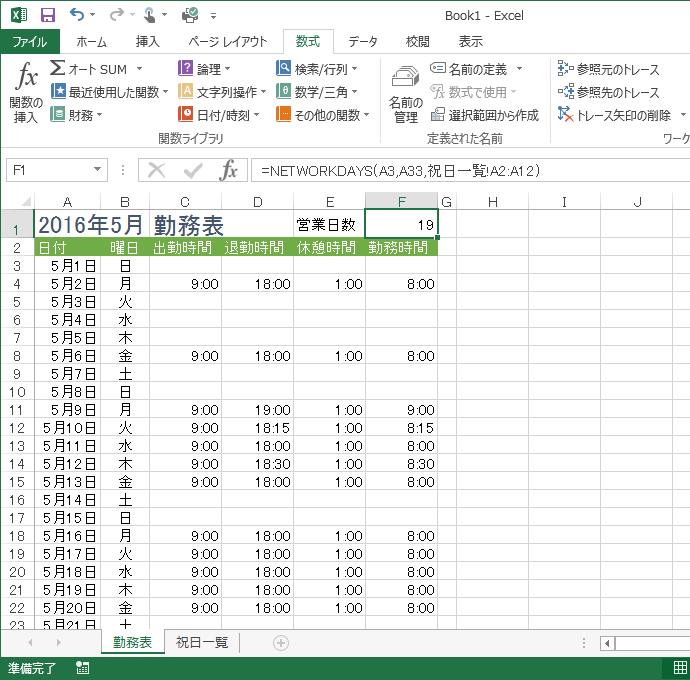Screen dimensions: 690x680
Task: Click the sheet tab scroll right arrow
Action: (59, 643)
